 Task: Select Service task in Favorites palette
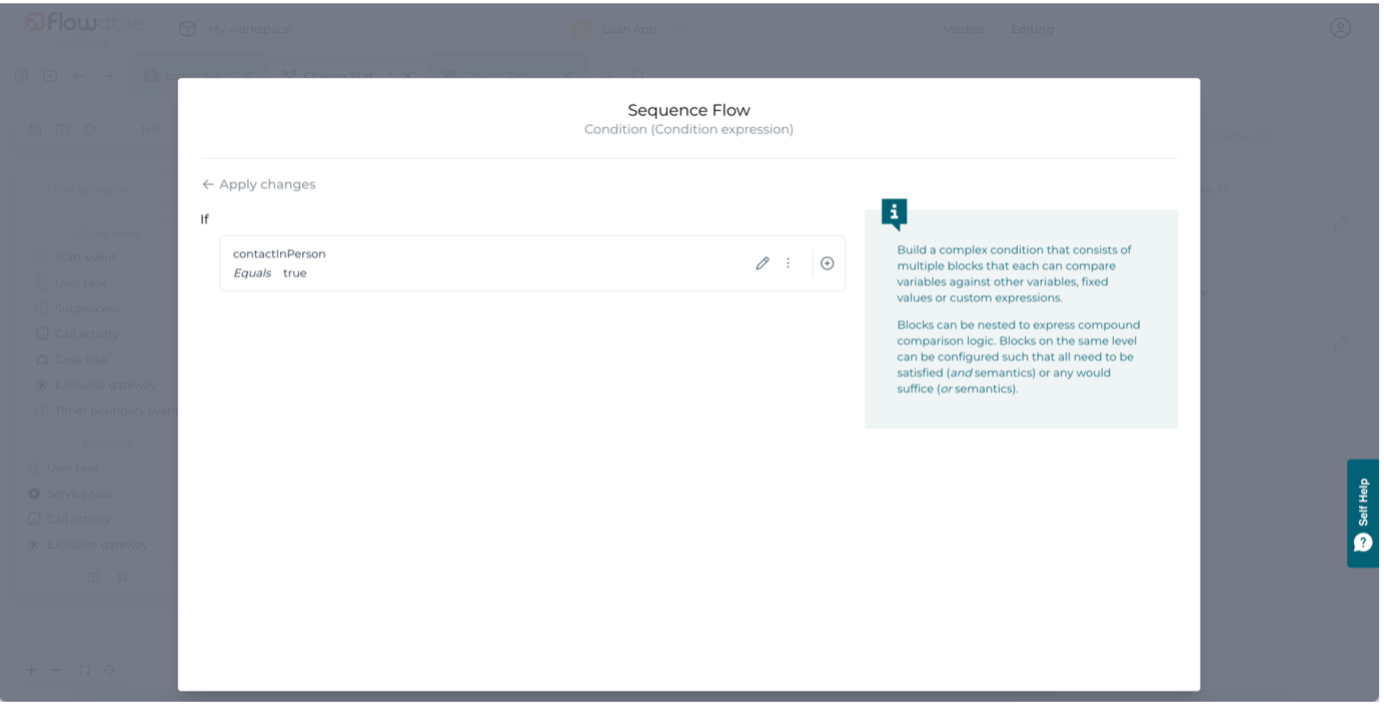(x=79, y=494)
